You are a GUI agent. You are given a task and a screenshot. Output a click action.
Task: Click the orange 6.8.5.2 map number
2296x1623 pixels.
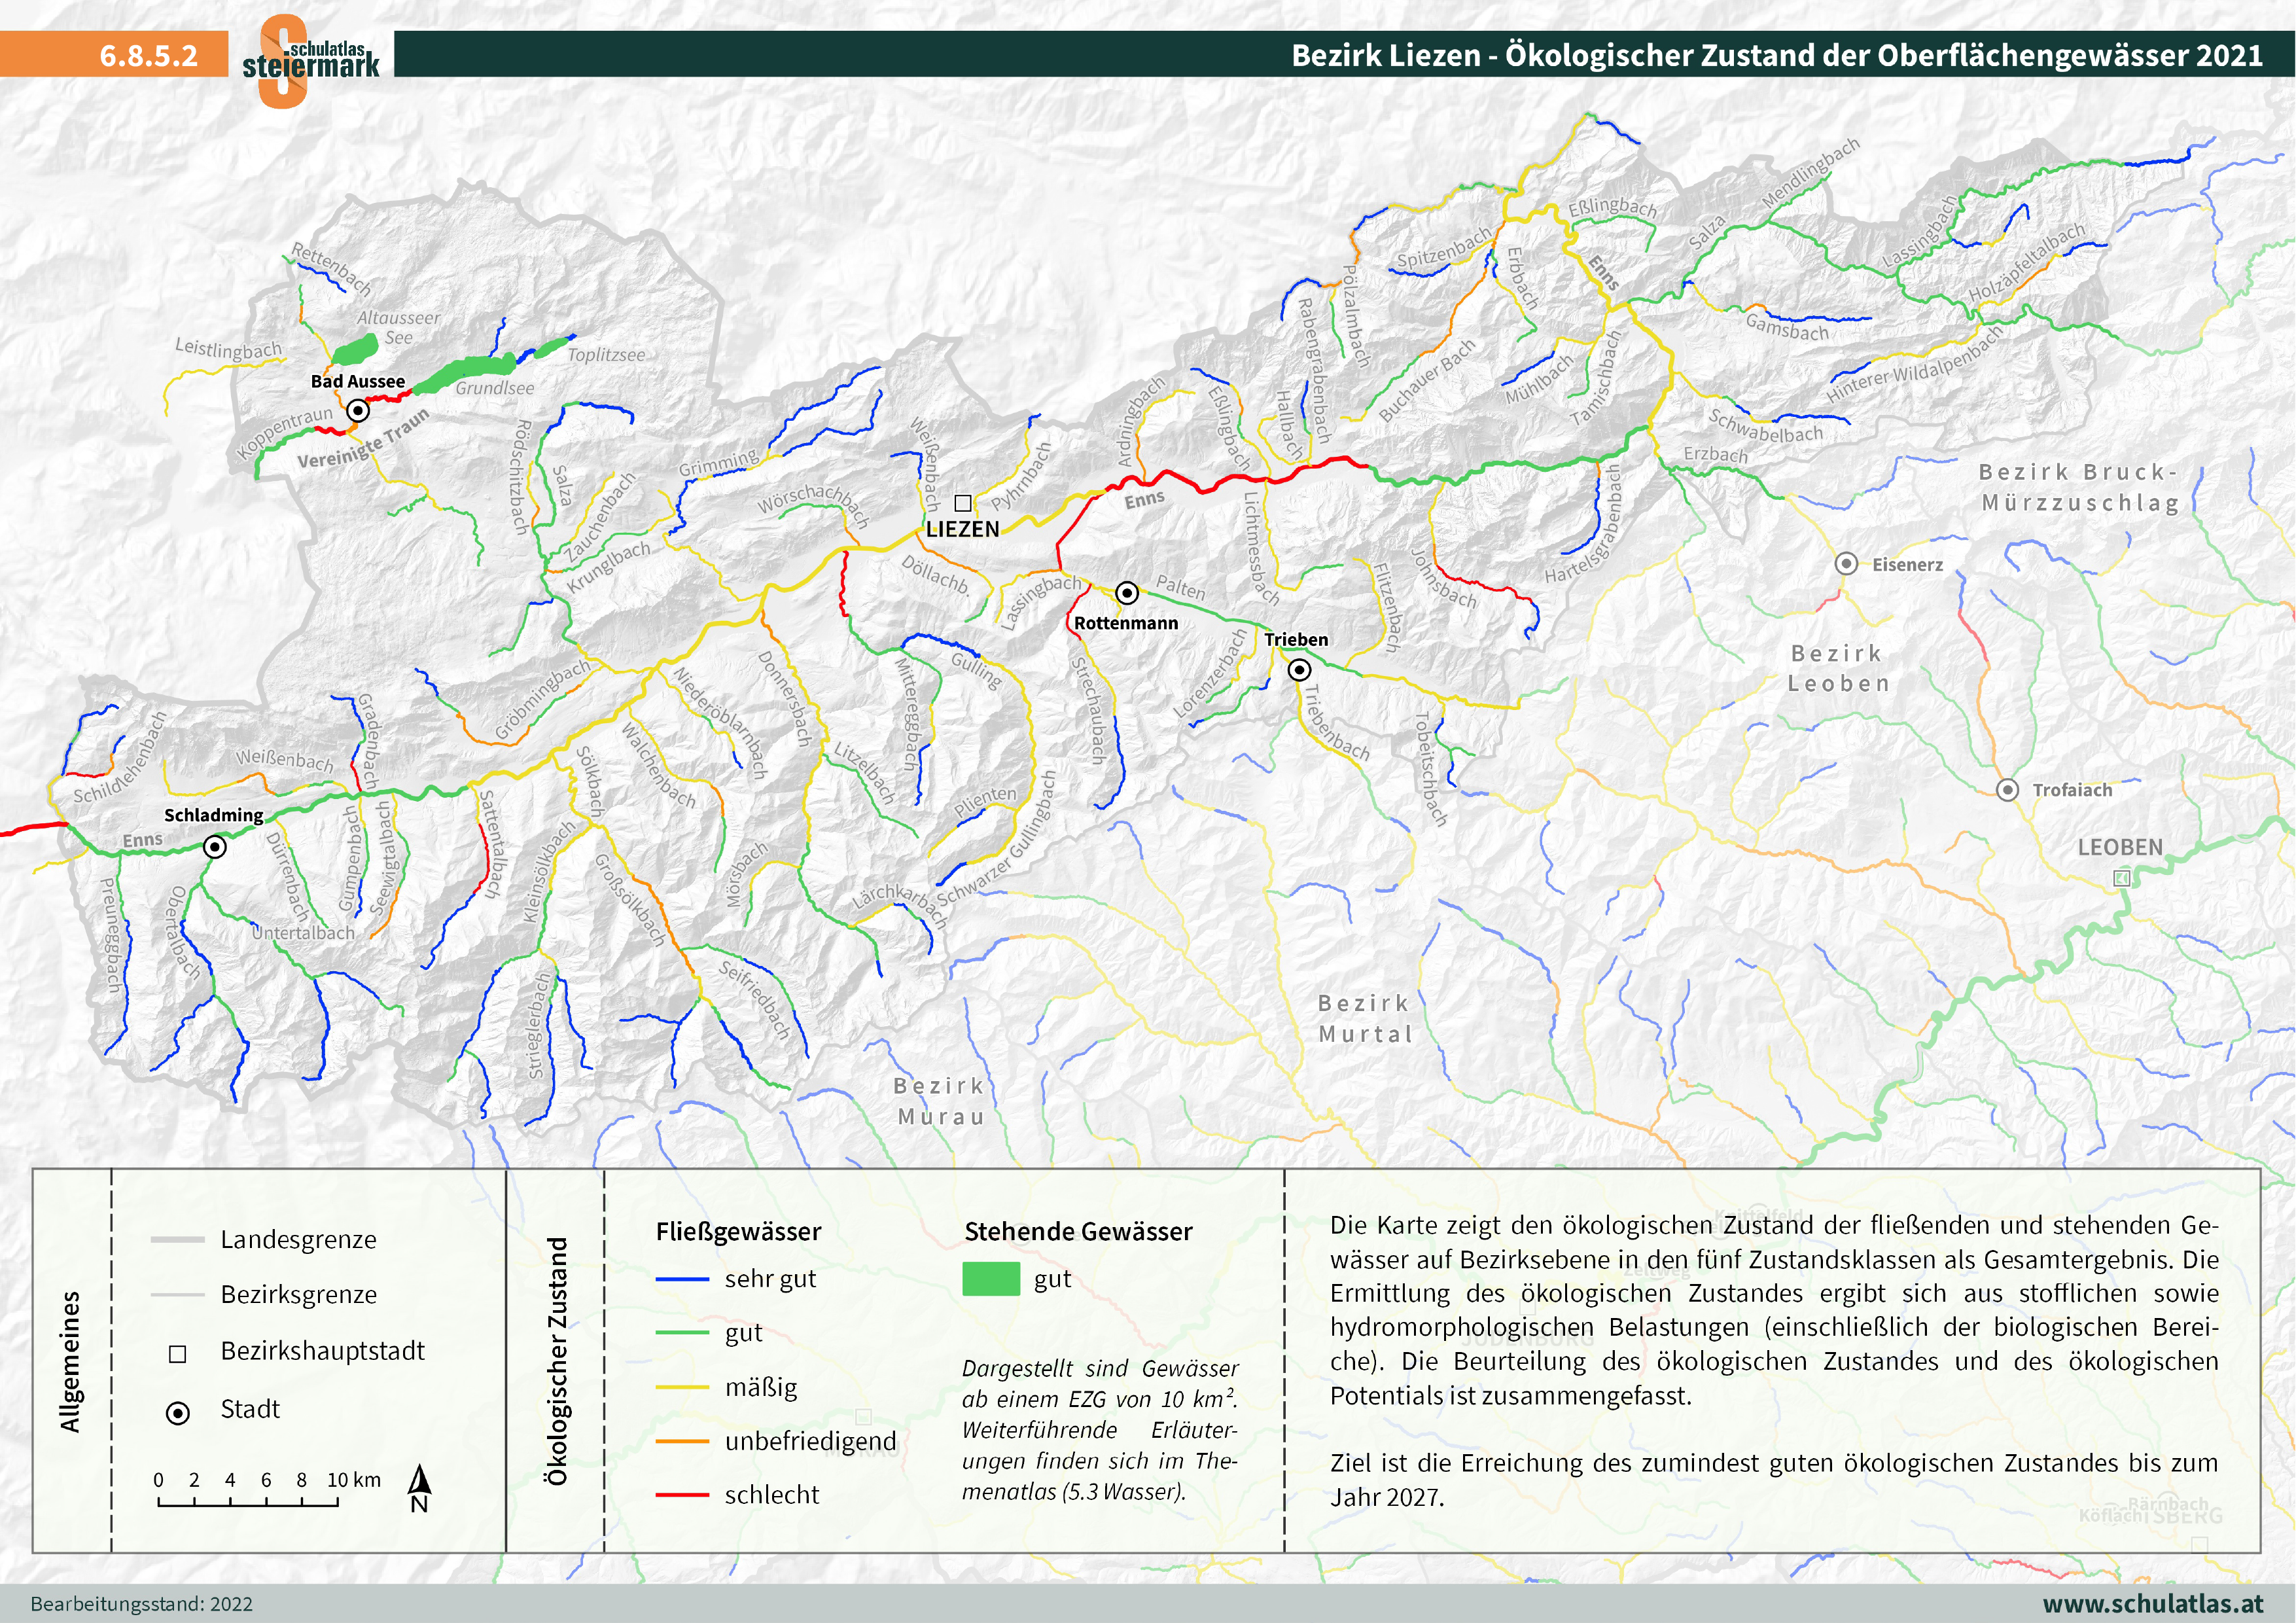pyautogui.click(x=148, y=55)
